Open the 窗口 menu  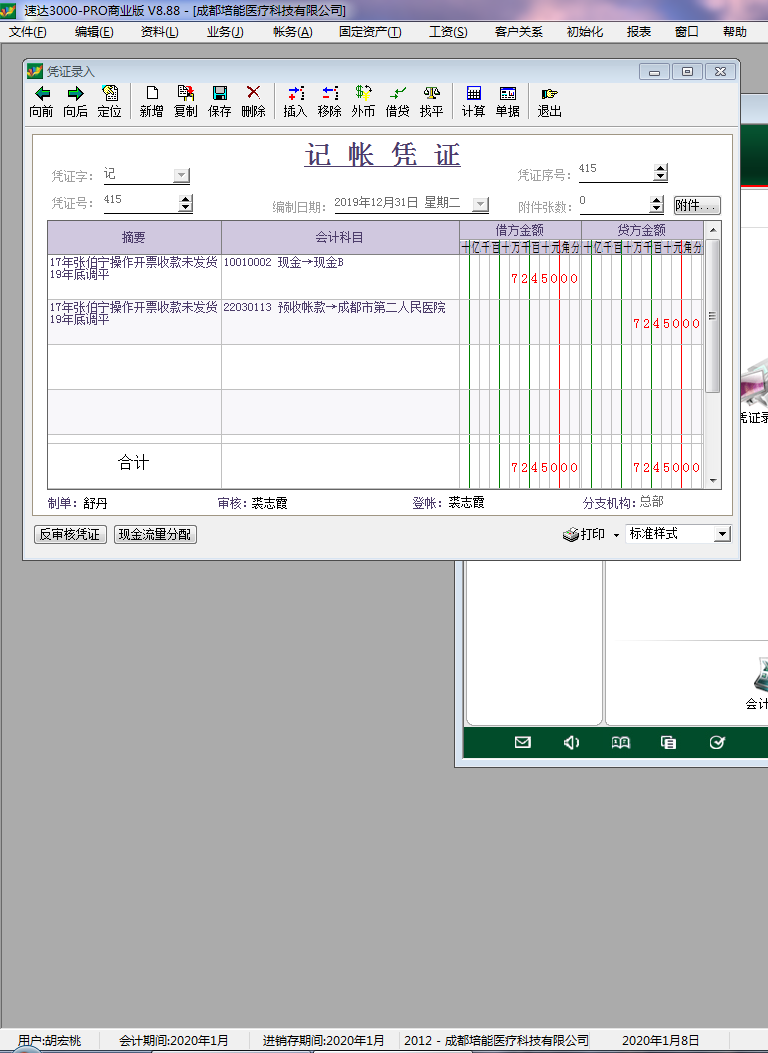pos(687,32)
